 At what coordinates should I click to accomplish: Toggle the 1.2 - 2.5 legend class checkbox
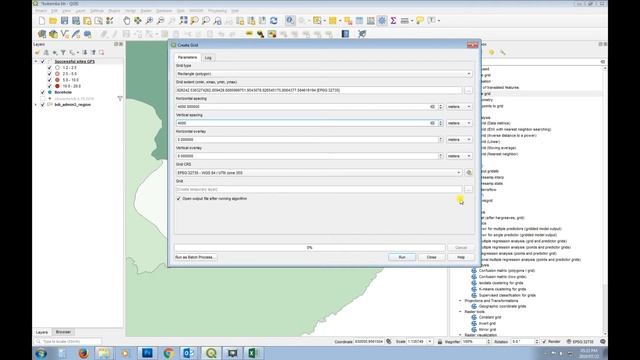tap(49, 68)
